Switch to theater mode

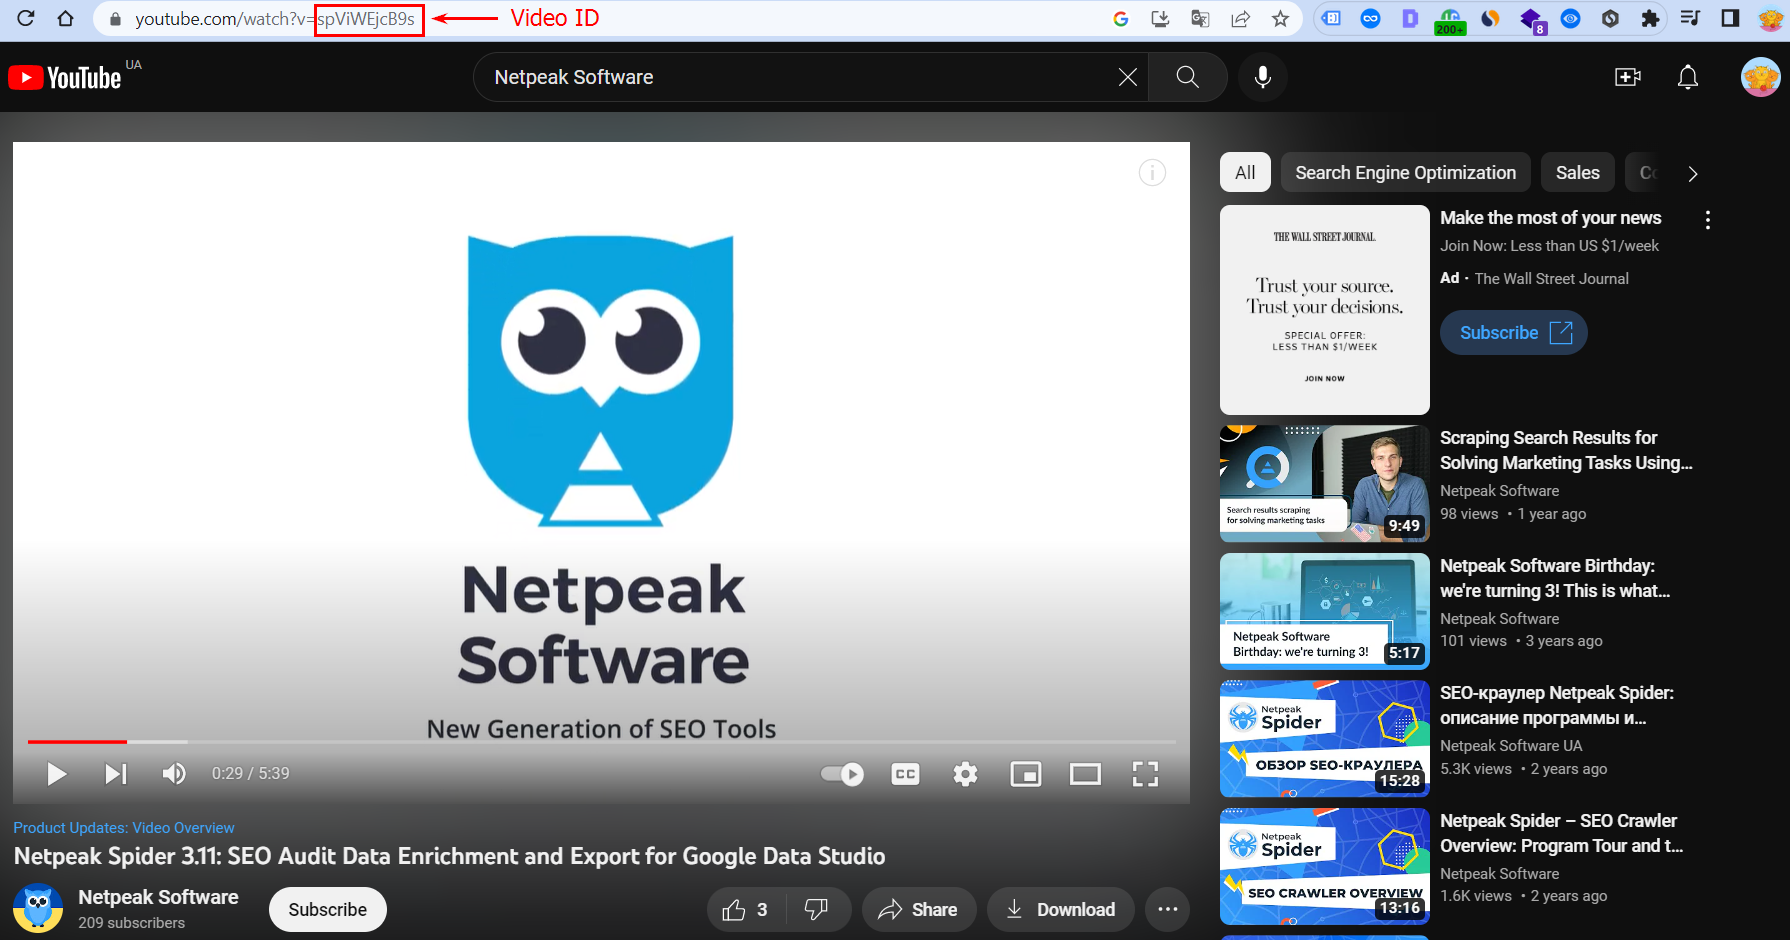point(1085,774)
